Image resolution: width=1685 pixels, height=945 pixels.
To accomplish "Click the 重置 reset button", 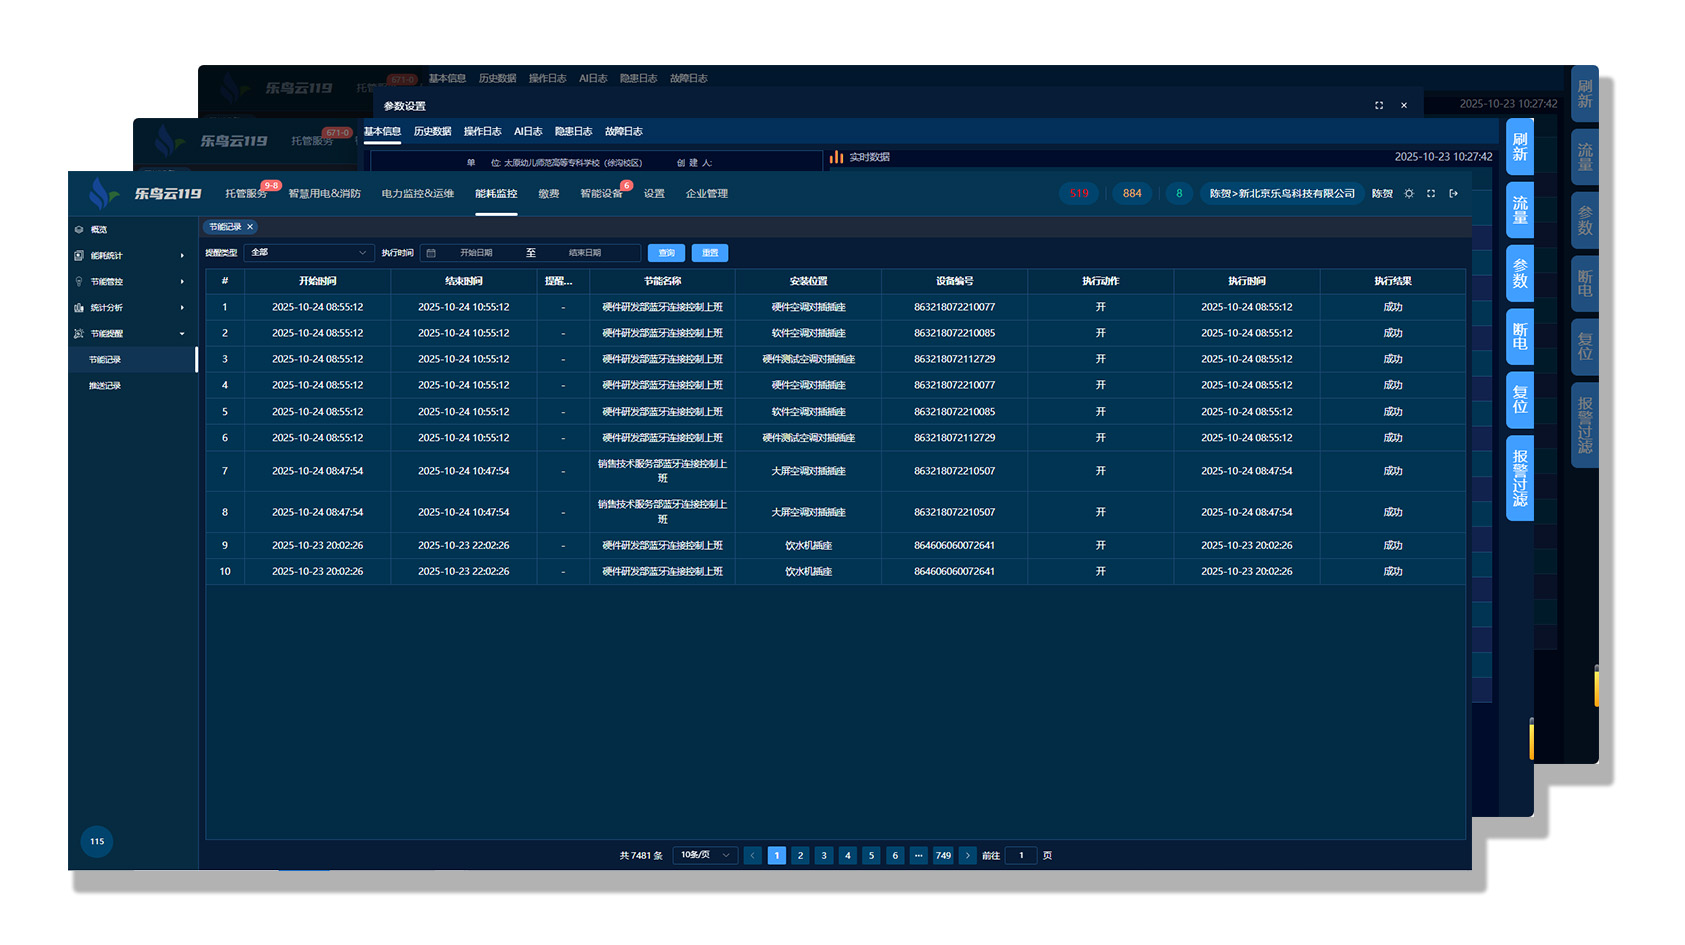I will pyautogui.click(x=710, y=253).
